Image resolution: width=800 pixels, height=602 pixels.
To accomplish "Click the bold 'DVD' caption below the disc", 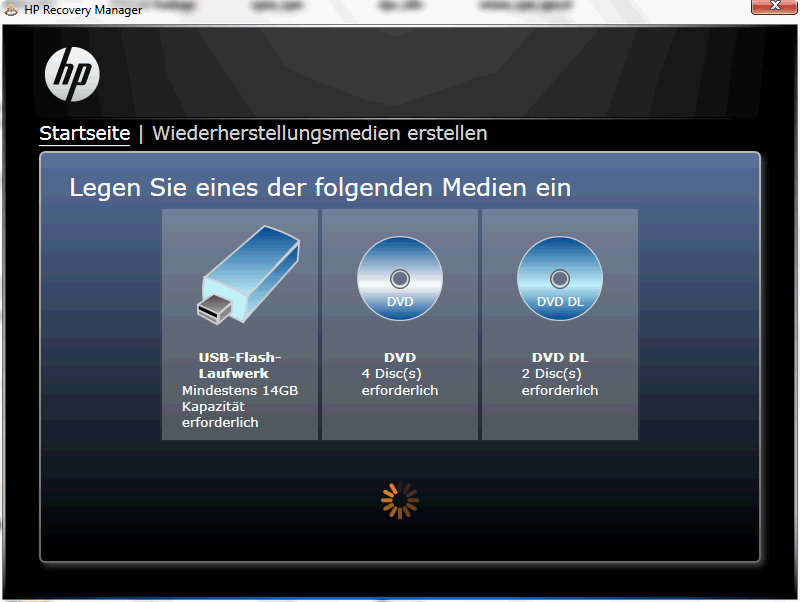I will (400, 358).
